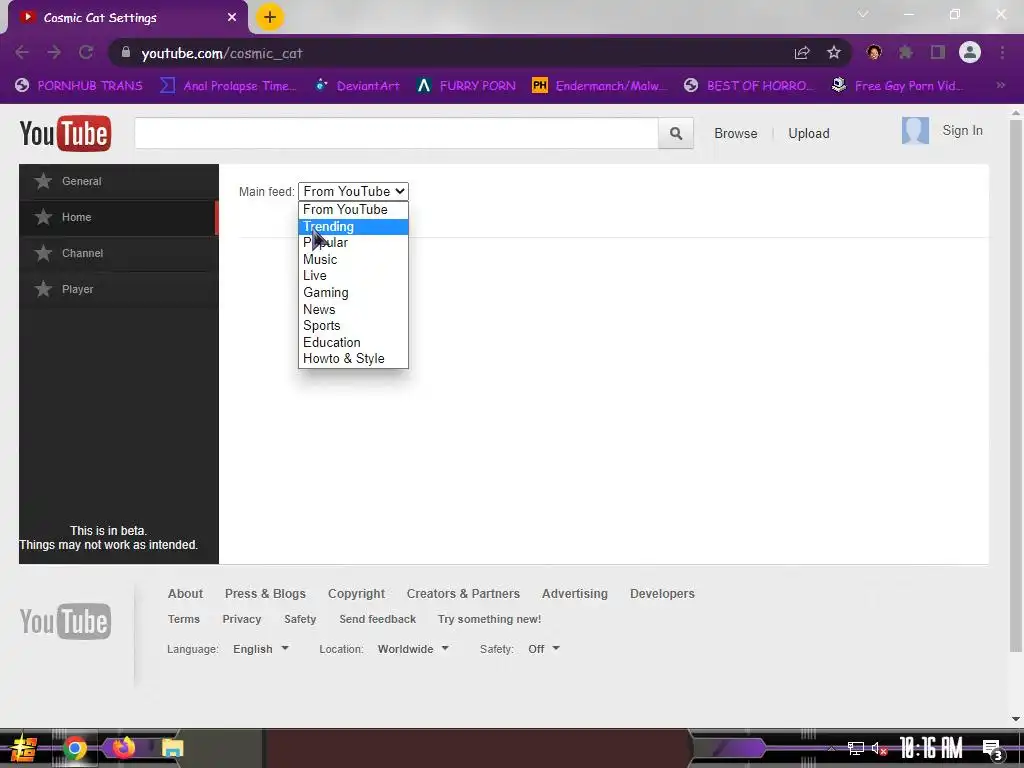Open the notification center icon

click(992, 749)
